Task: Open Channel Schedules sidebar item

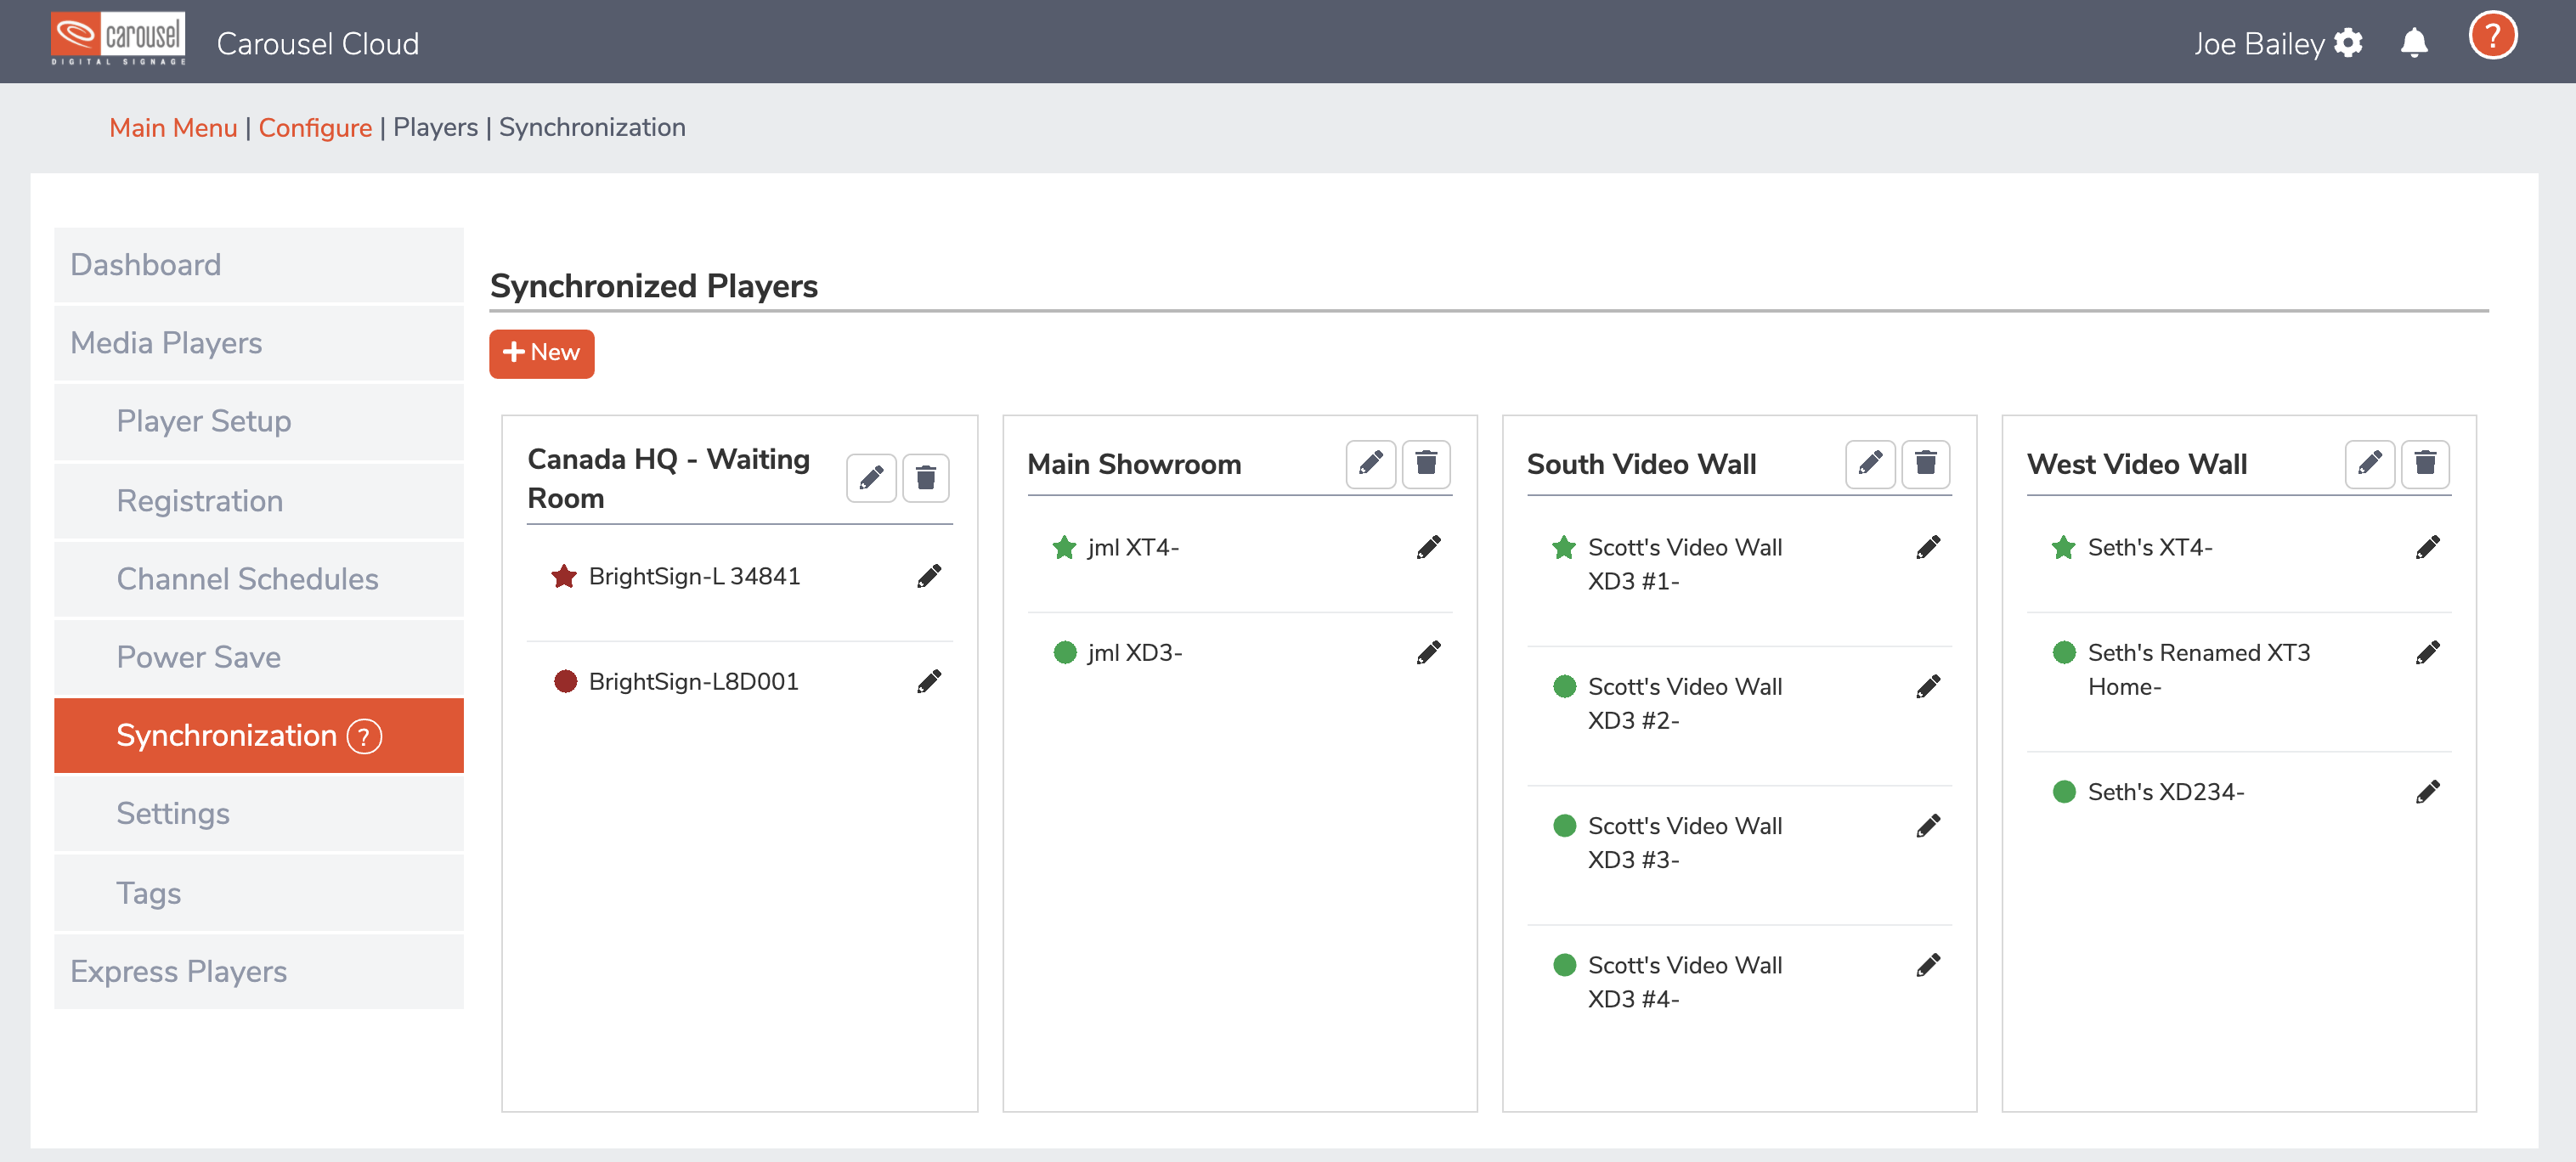Action: 259,579
